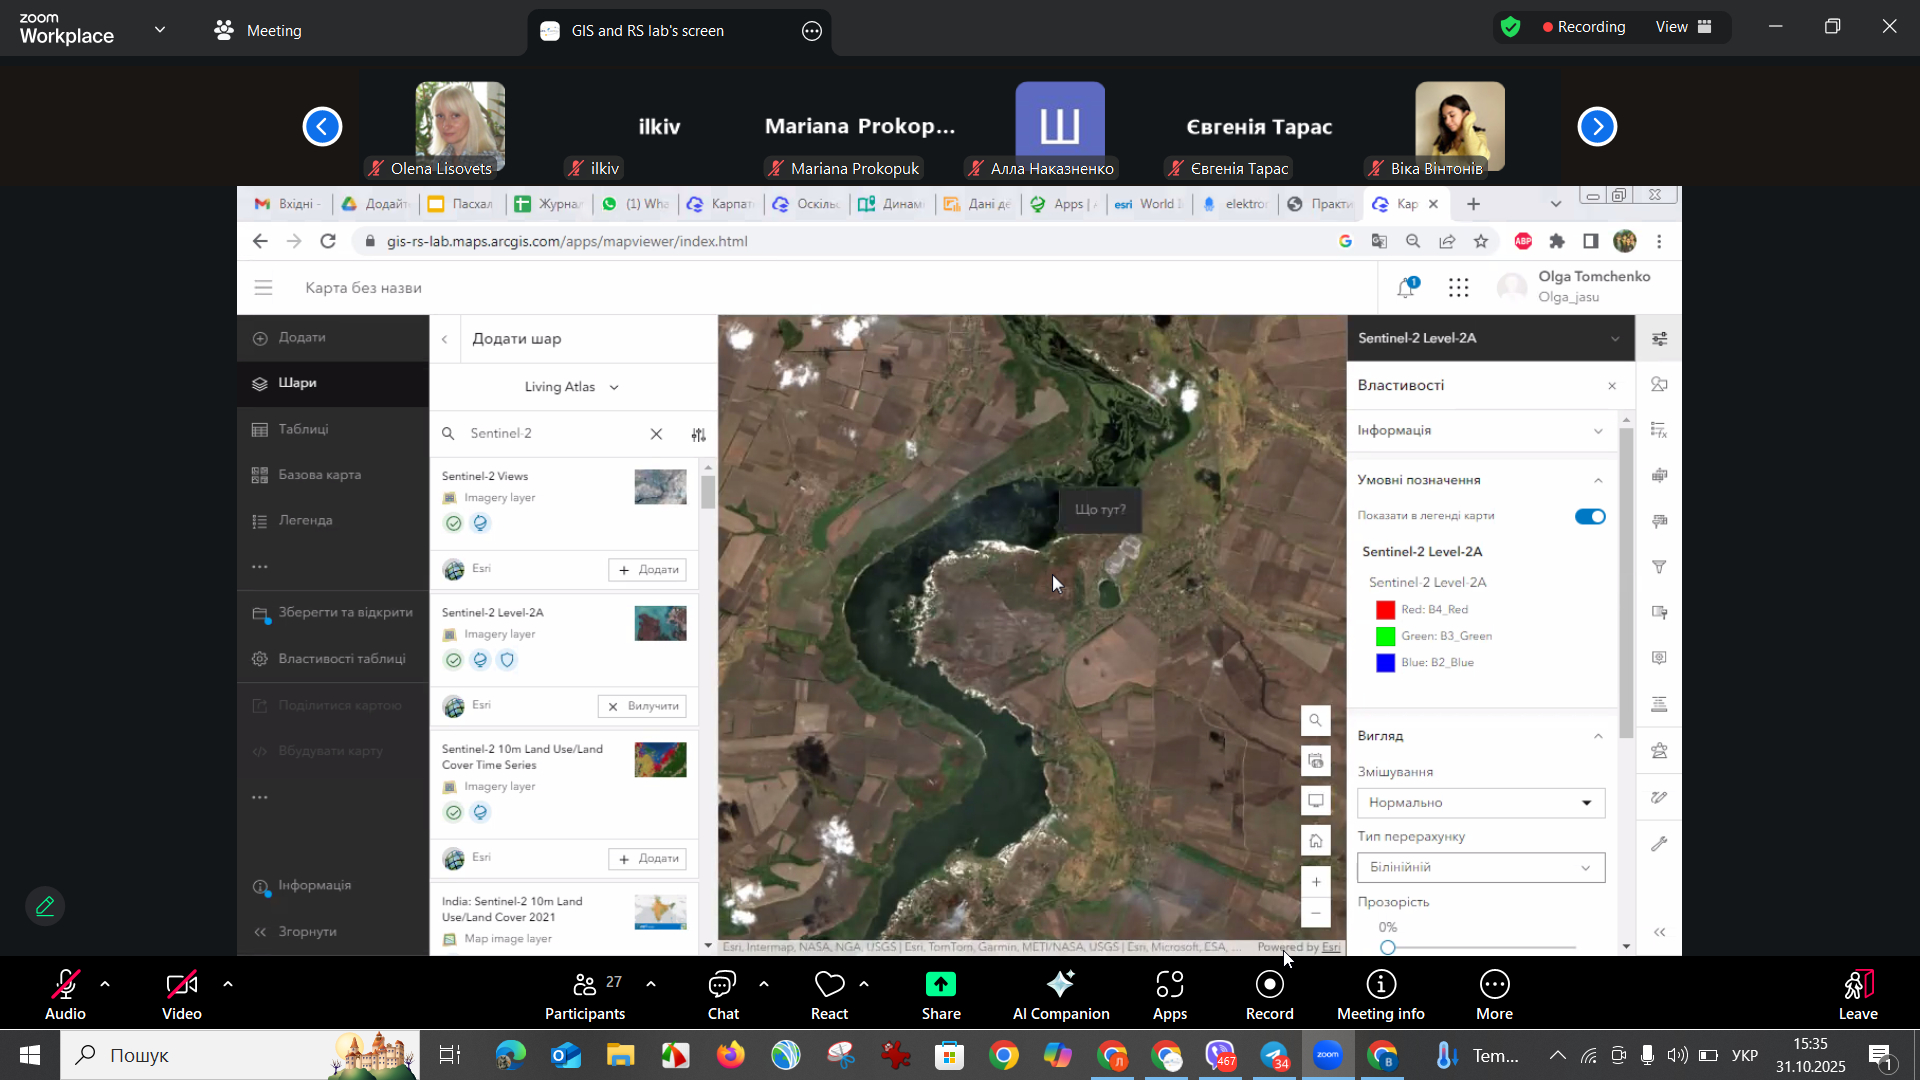Screen dimensions: 1920x1080
Task: Clear the Sentinel-2 search field
Action: [656, 434]
